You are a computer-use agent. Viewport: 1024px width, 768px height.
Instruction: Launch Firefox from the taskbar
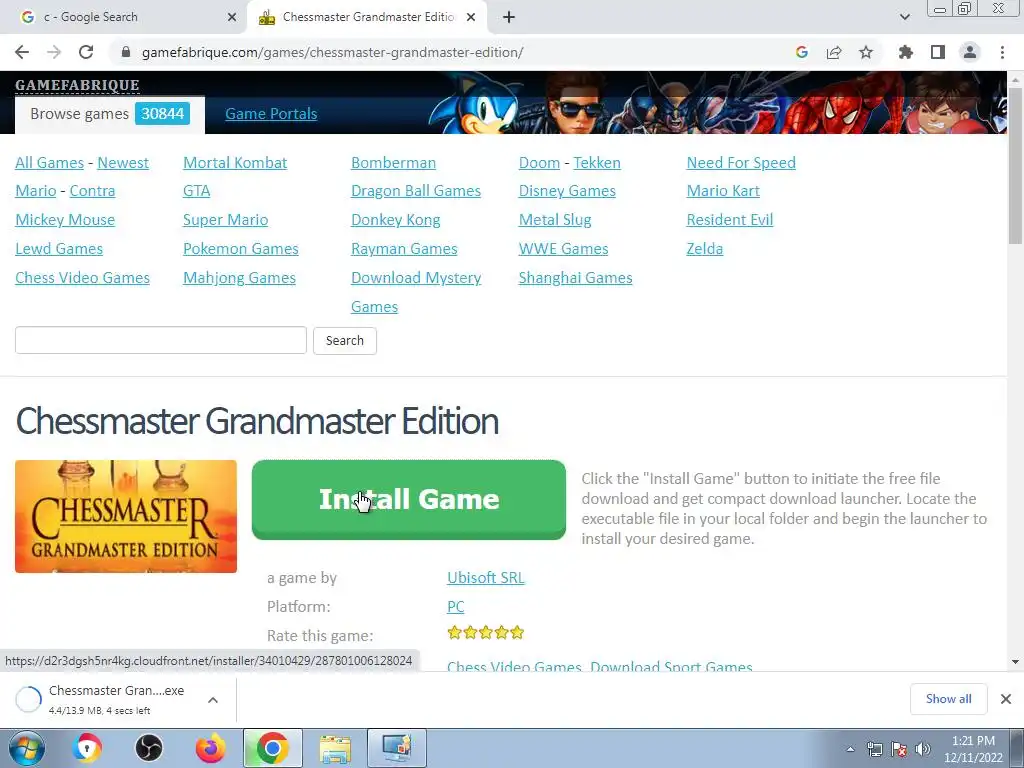click(x=210, y=748)
